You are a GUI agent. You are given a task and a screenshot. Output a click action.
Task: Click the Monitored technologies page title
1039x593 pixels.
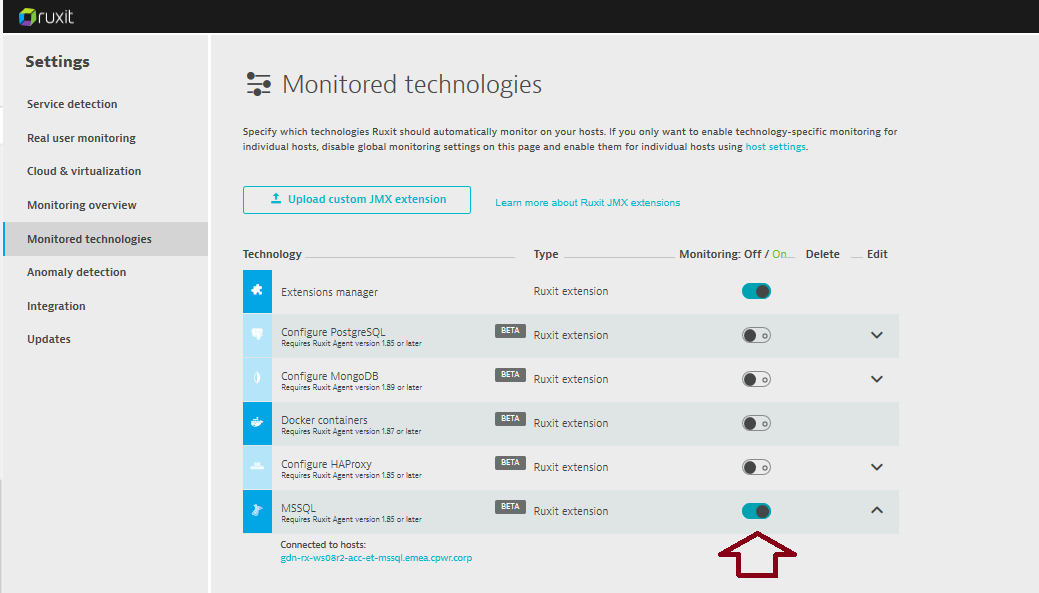click(412, 84)
